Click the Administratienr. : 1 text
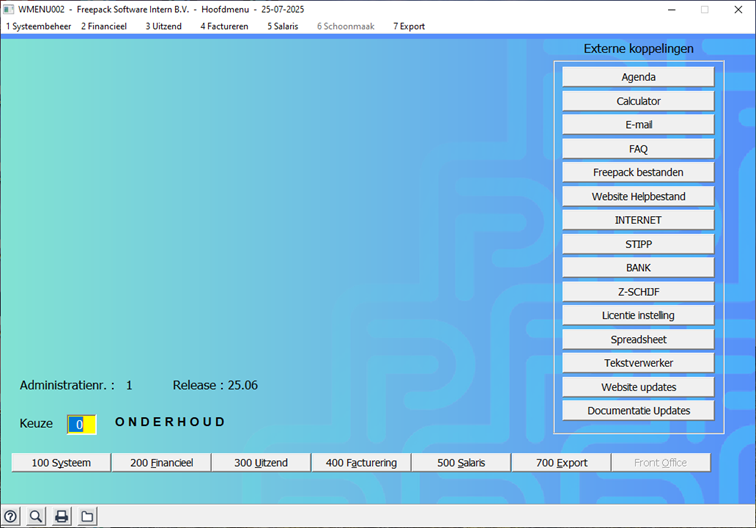This screenshot has width=756, height=528. [x=76, y=386]
